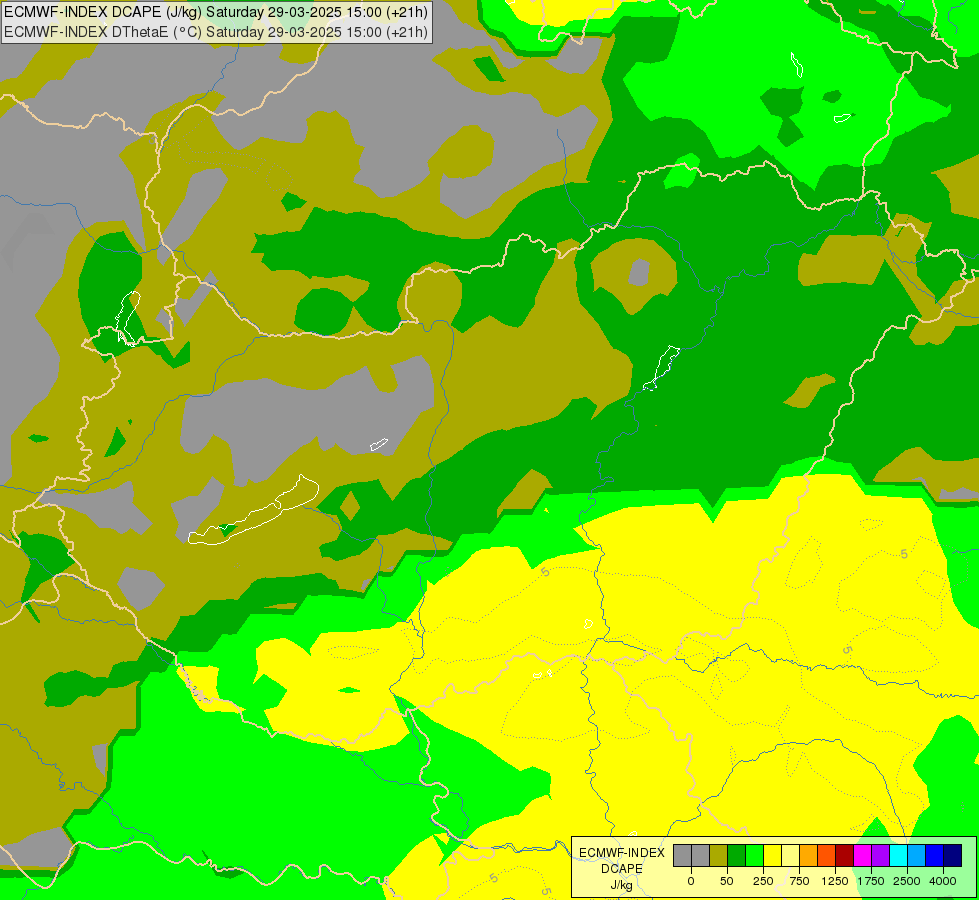The width and height of the screenshot is (979, 900).
Task: Select the purple legend swatch
Action: coord(880,855)
